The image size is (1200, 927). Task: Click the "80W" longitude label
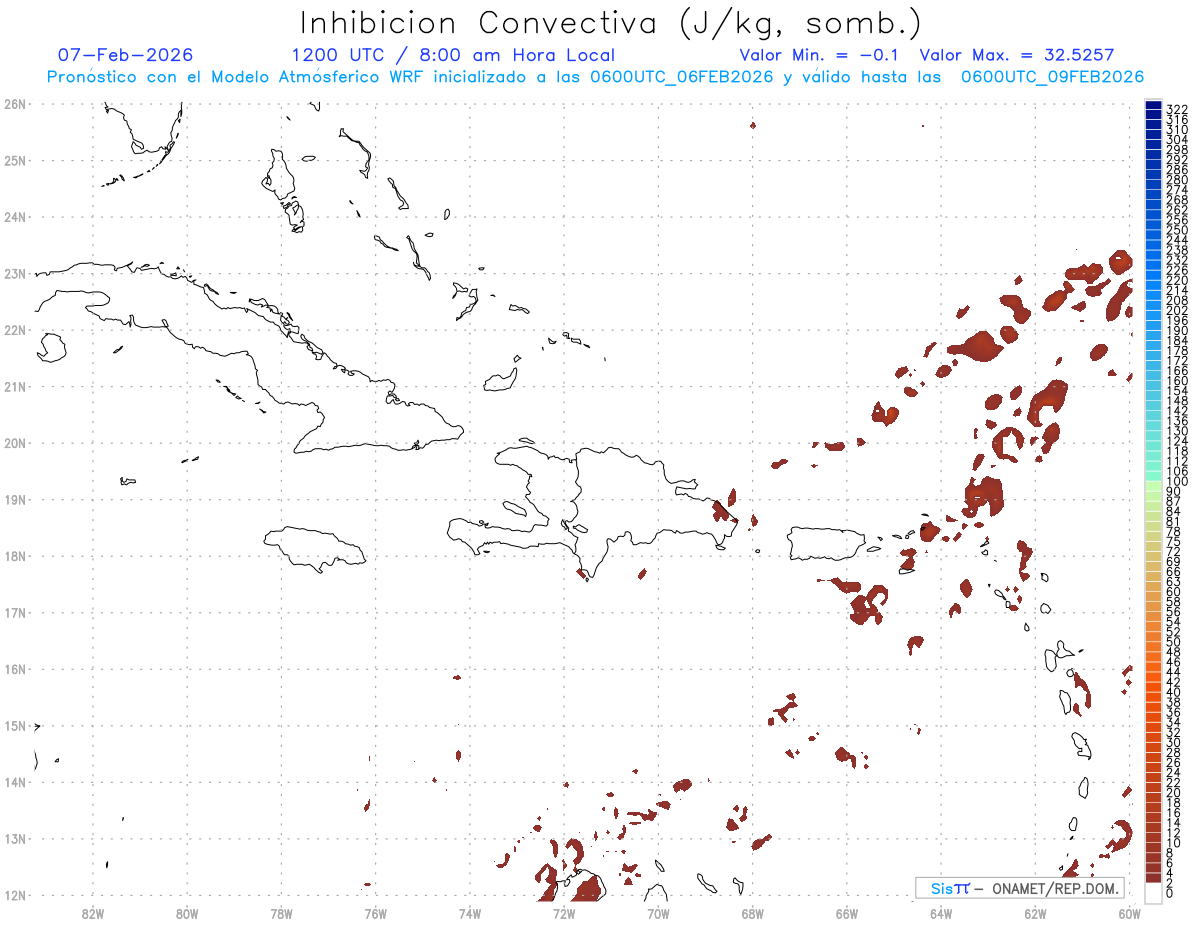point(187,912)
